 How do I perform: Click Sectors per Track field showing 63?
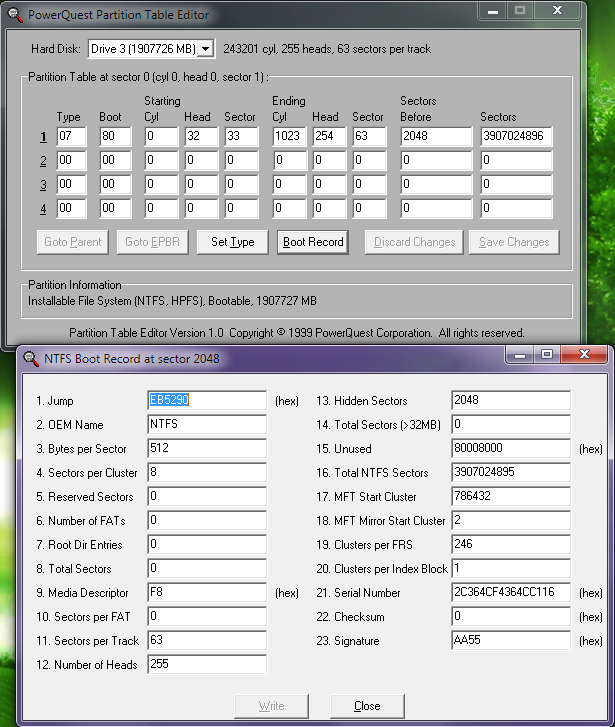[207, 640]
